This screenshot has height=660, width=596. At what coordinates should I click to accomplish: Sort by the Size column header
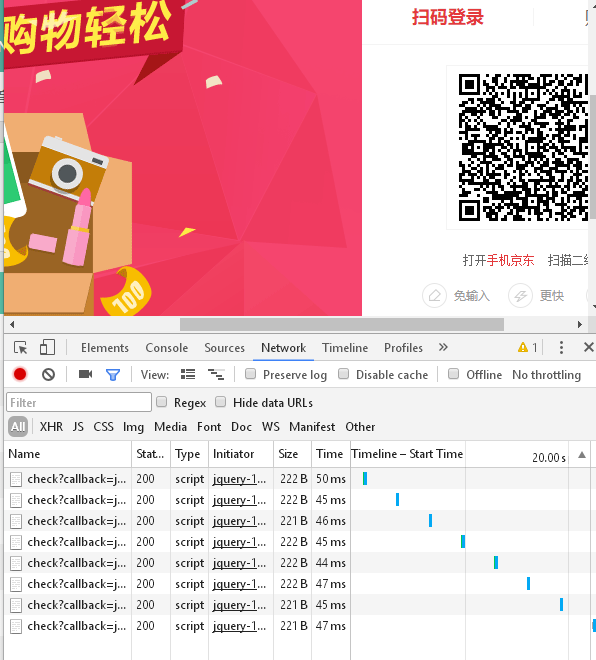(x=293, y=454)
